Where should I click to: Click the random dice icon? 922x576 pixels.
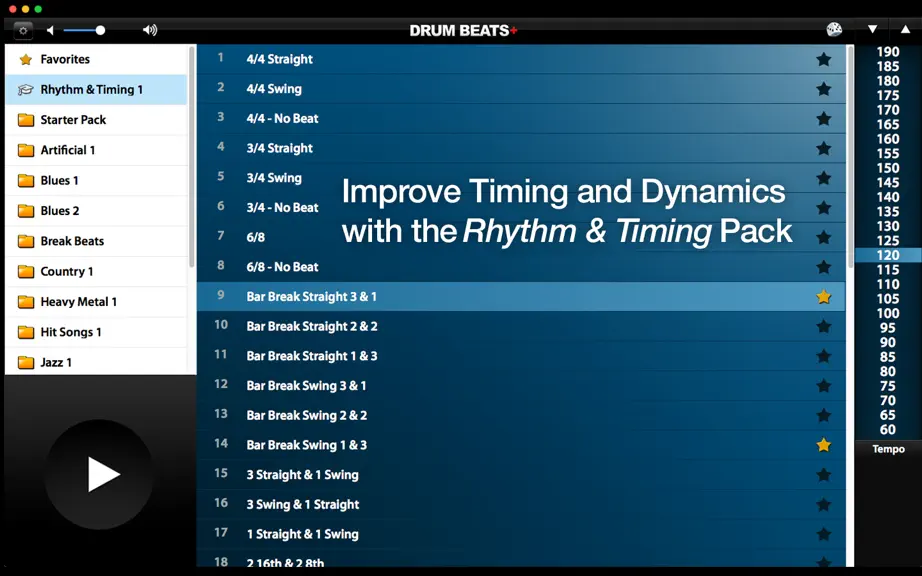(x=834, y=29)
